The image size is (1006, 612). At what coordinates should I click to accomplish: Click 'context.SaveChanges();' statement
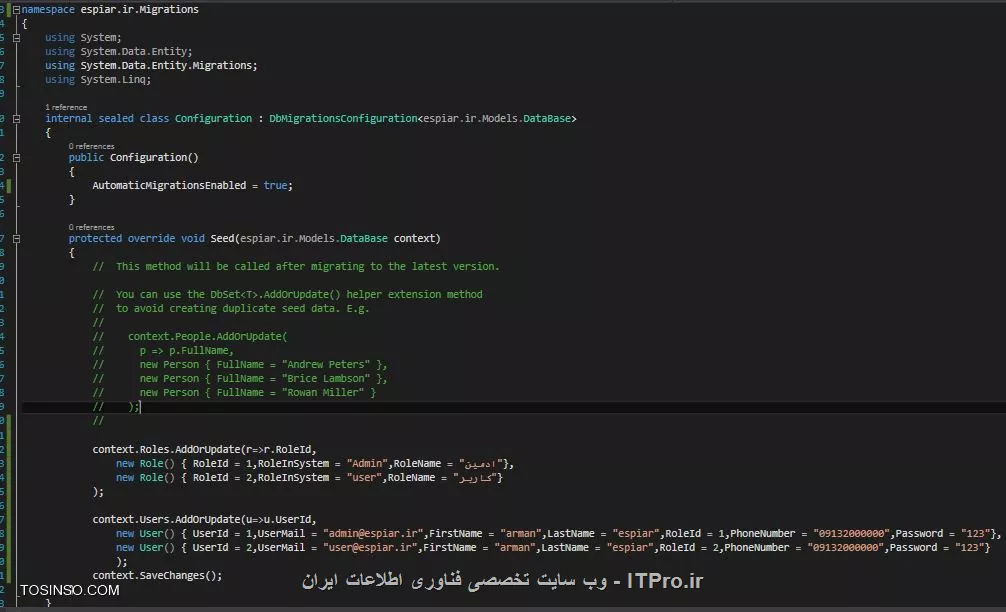coord(157,576)
